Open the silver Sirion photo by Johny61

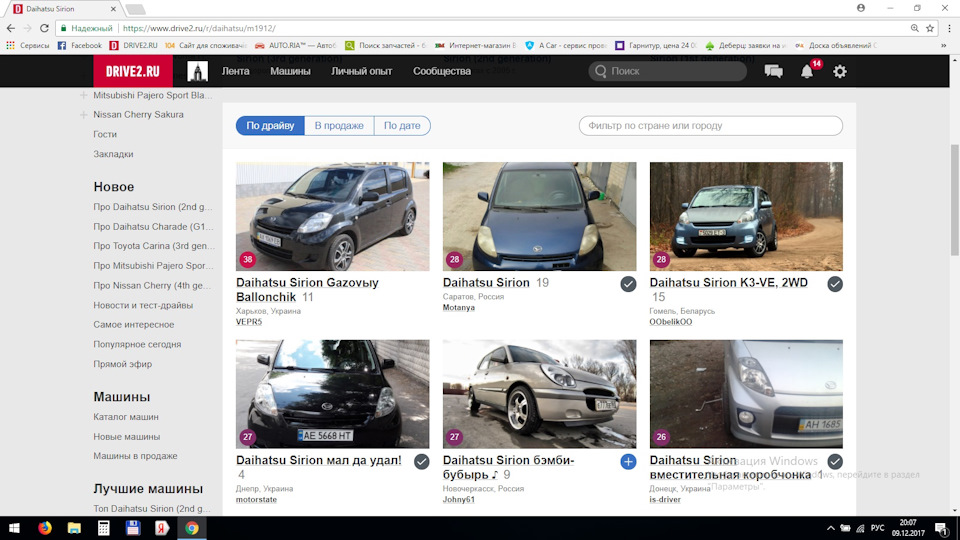tap(539, 394)
